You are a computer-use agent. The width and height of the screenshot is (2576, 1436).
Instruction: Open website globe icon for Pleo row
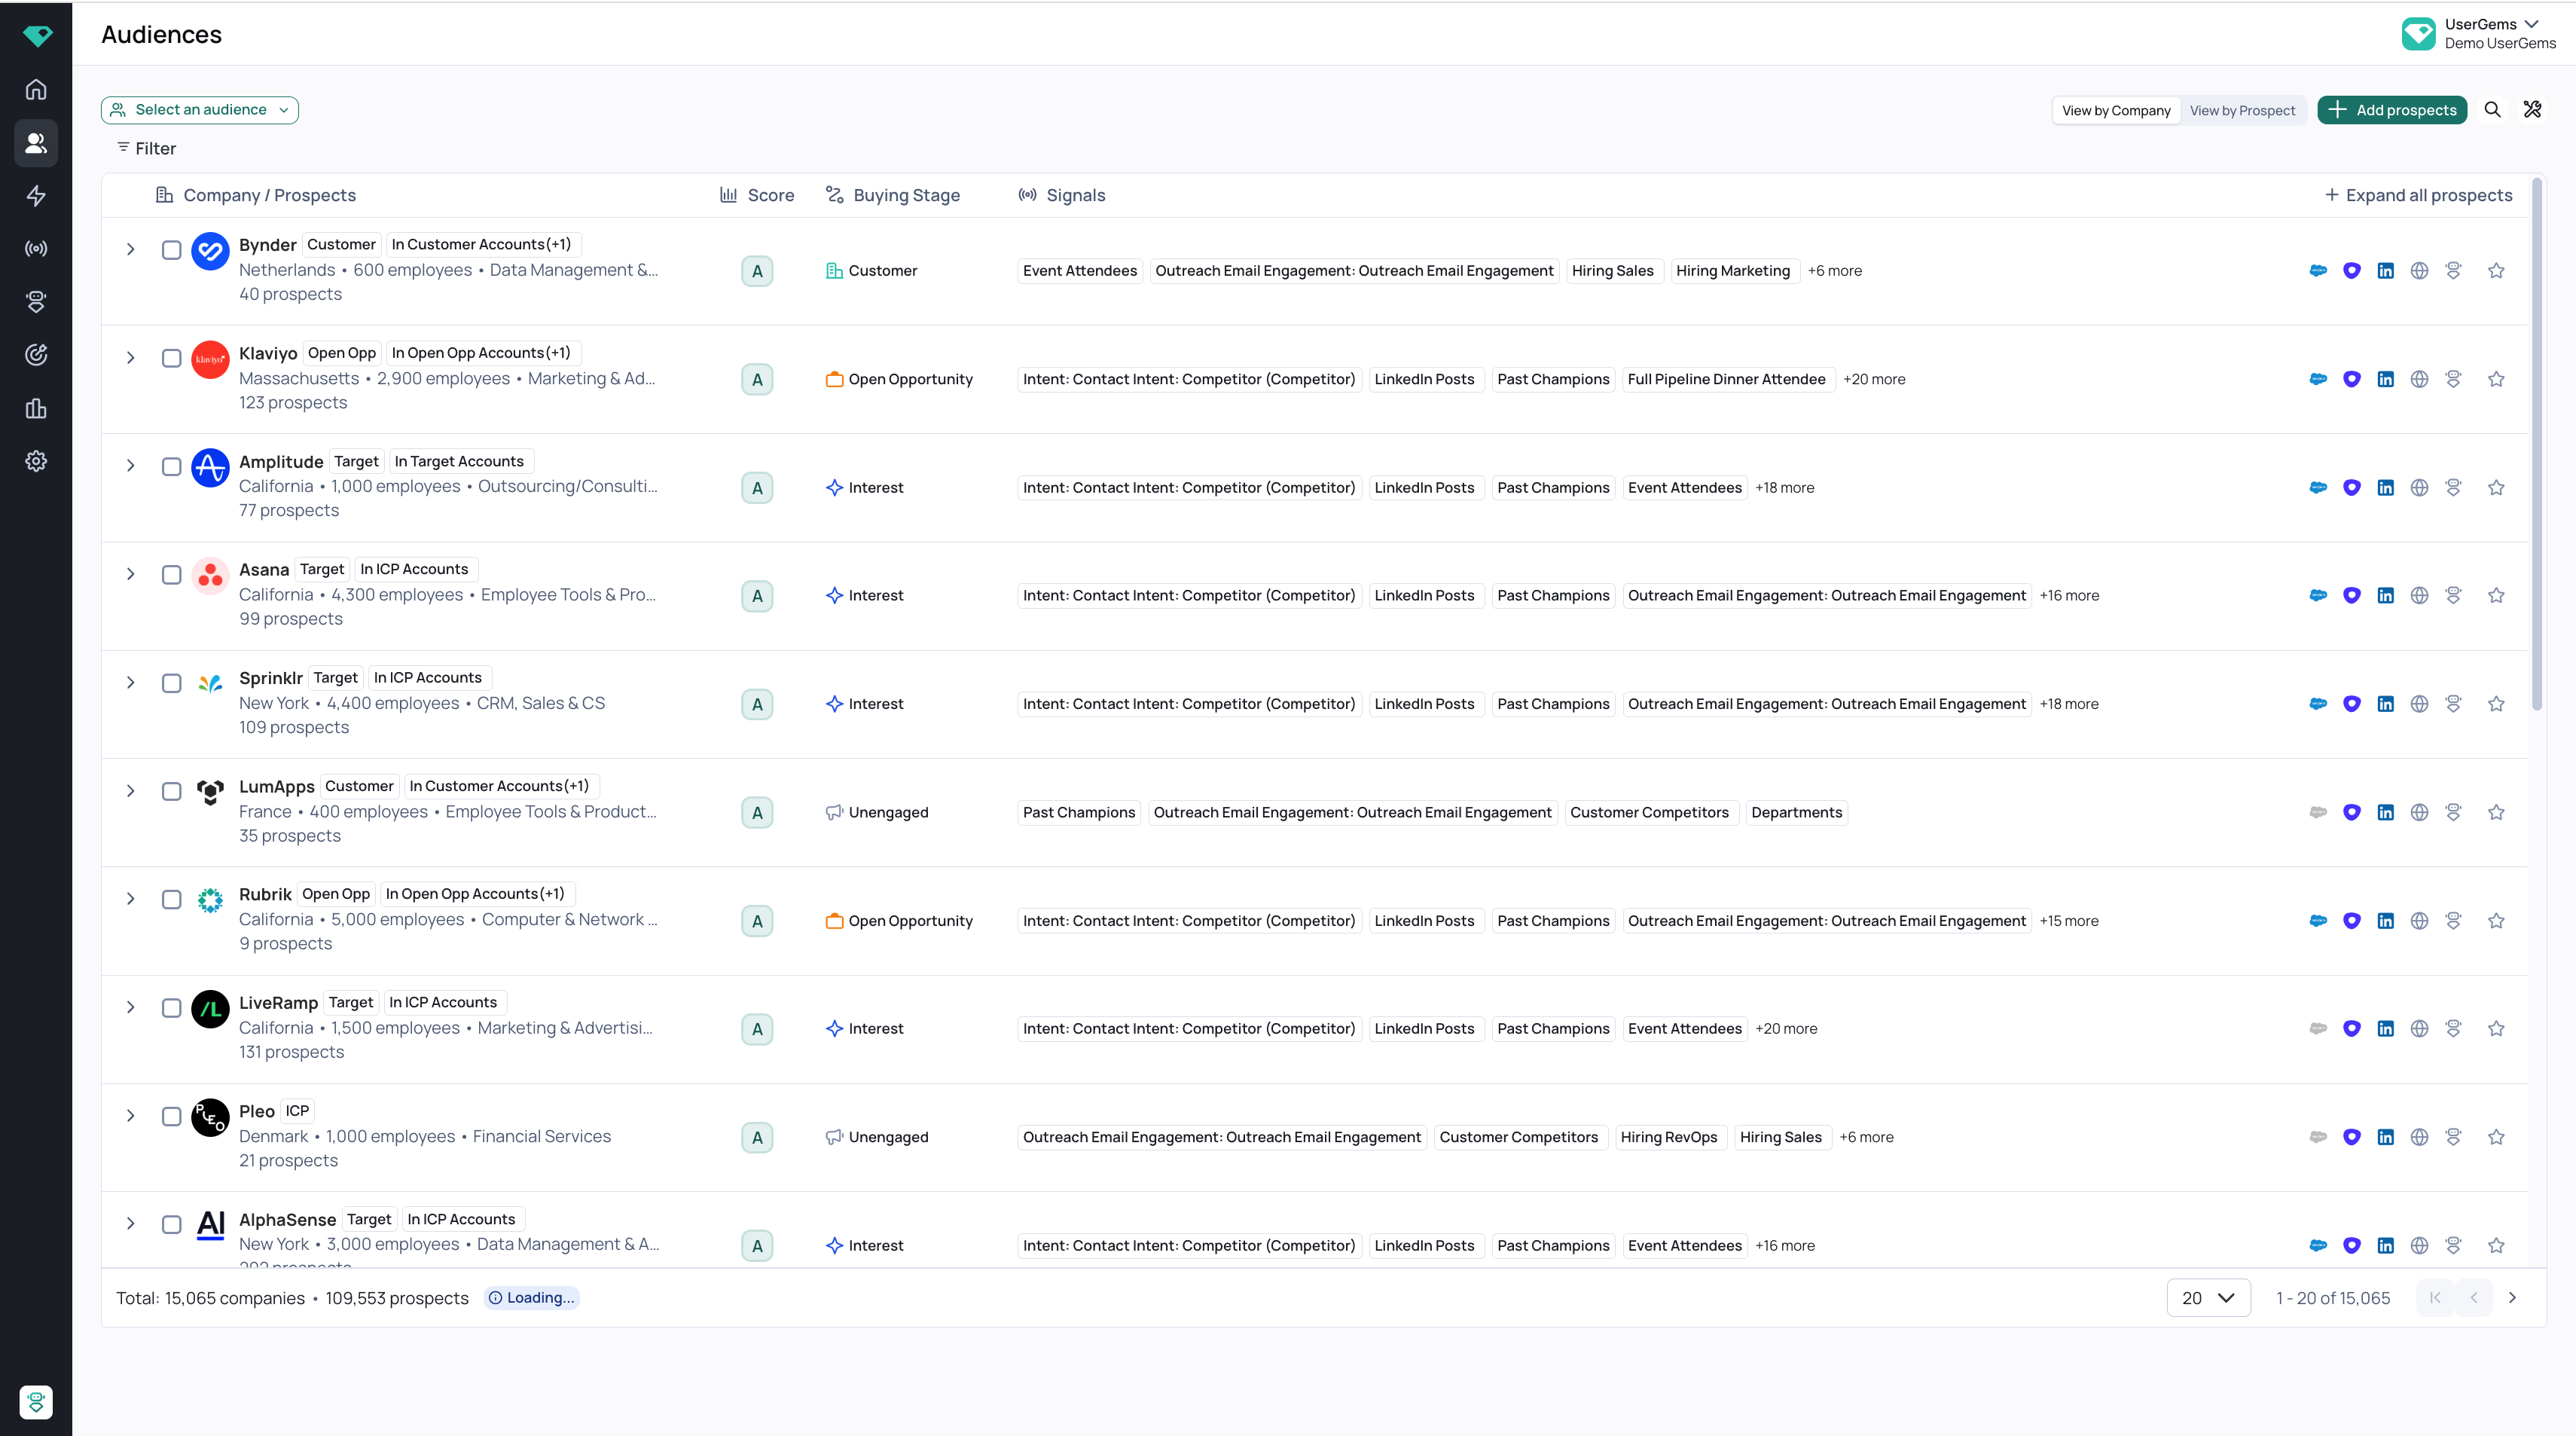pyautogui.click(x=2420, y=1137)
